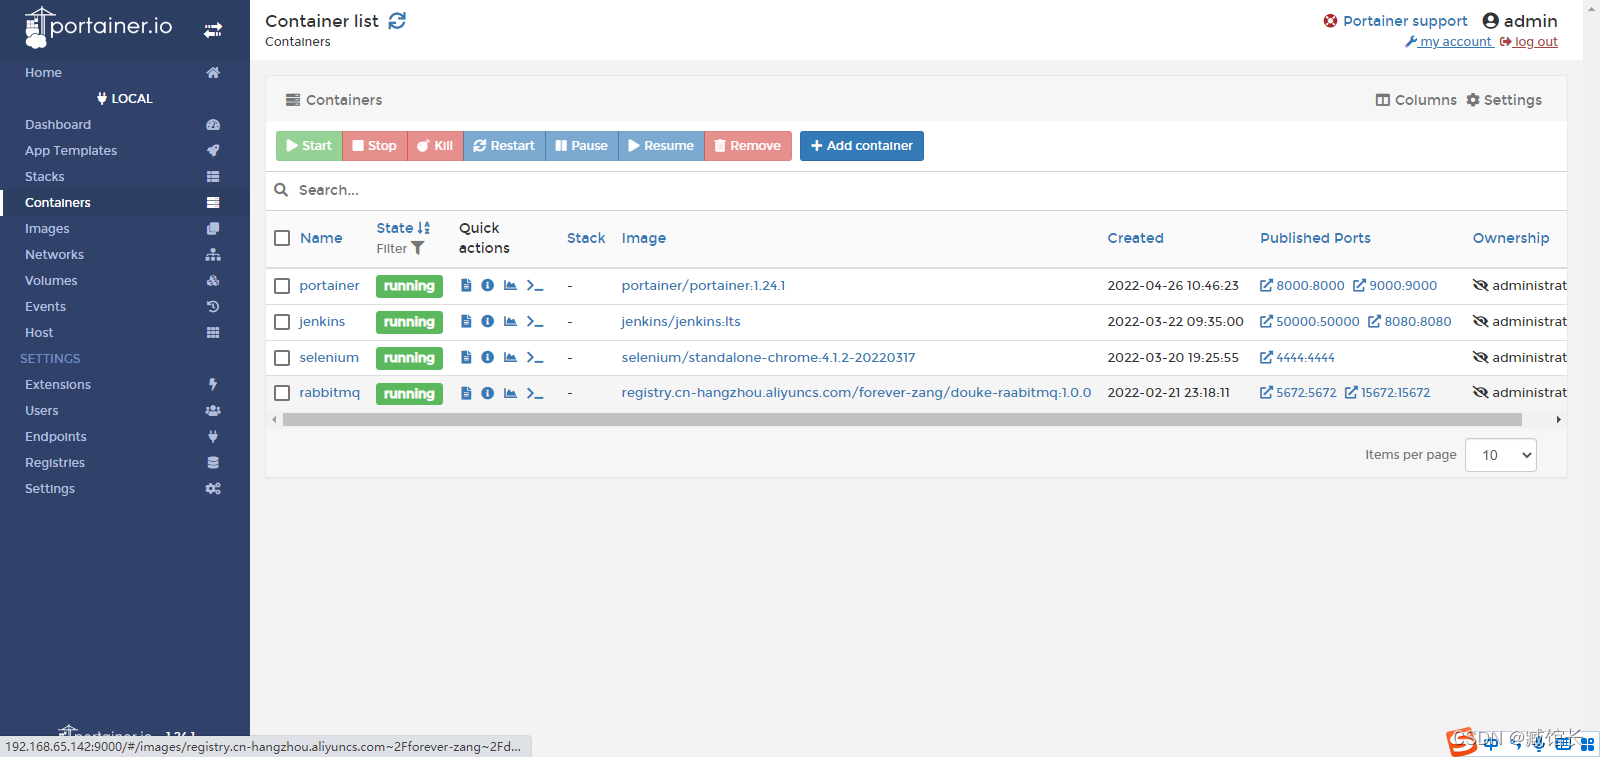Open console icon for rabbitmq container
This screenshot has width=1600, height=757.
pyautogui.click(x=535, y=393)
